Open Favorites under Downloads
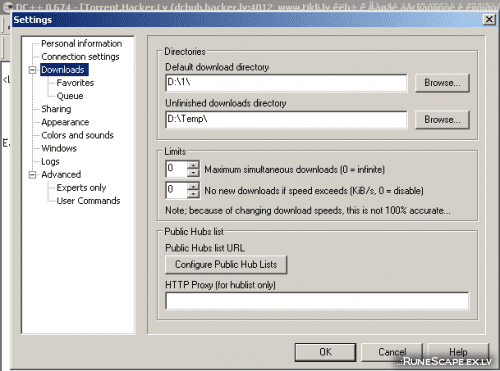The width and height of the screenshot is (500, 371). (x=75, y=83)
